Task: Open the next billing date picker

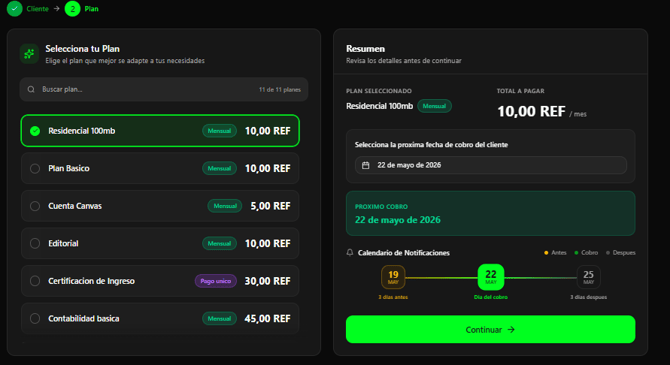Action: point(491,165)
